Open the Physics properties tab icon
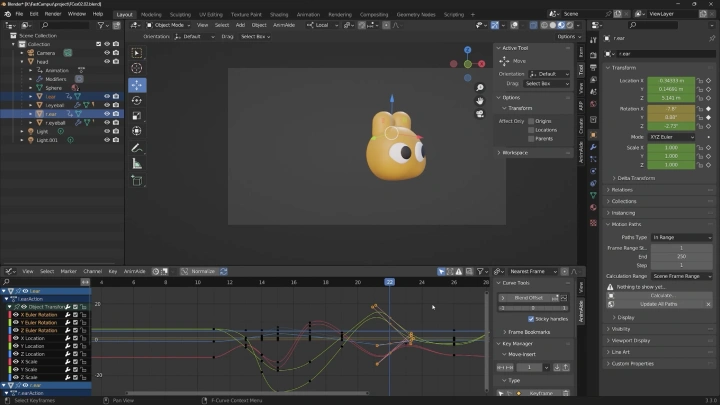The width and height of the screenshot is (720, 405). 593,171
